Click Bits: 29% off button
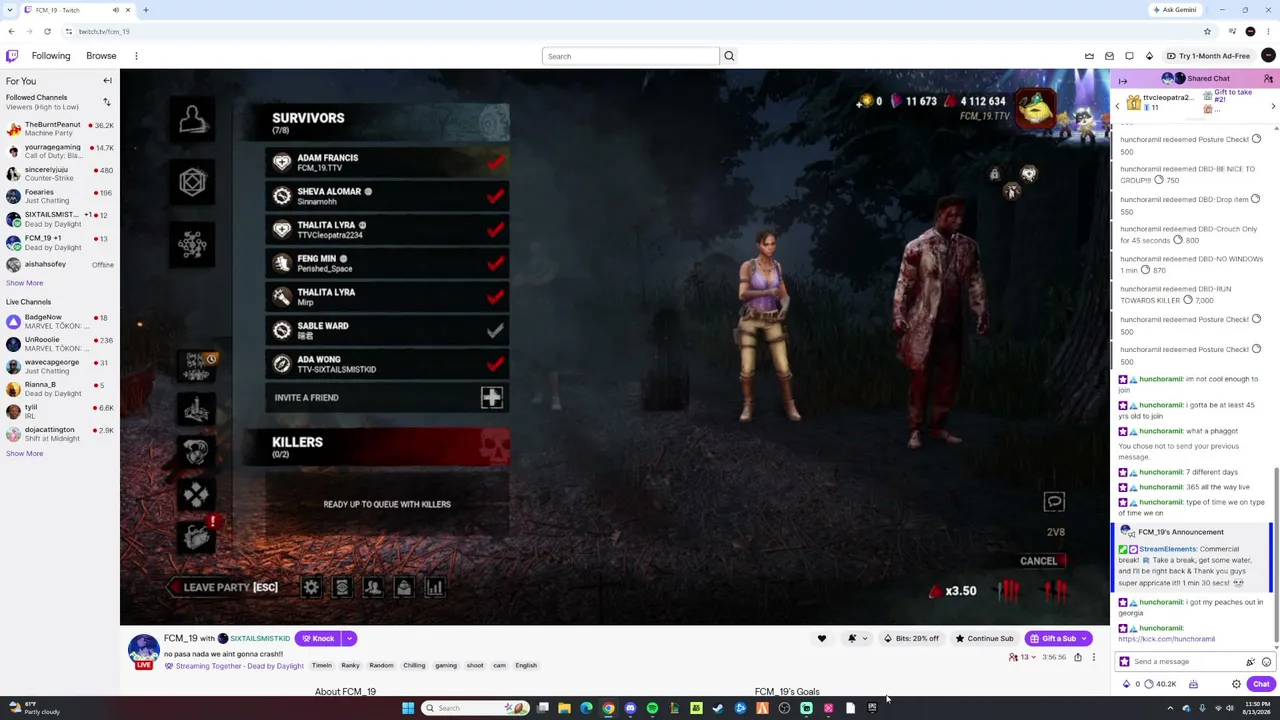This screenshot has width=1280, height=720. pyautogui.click(x=912, y=638)
